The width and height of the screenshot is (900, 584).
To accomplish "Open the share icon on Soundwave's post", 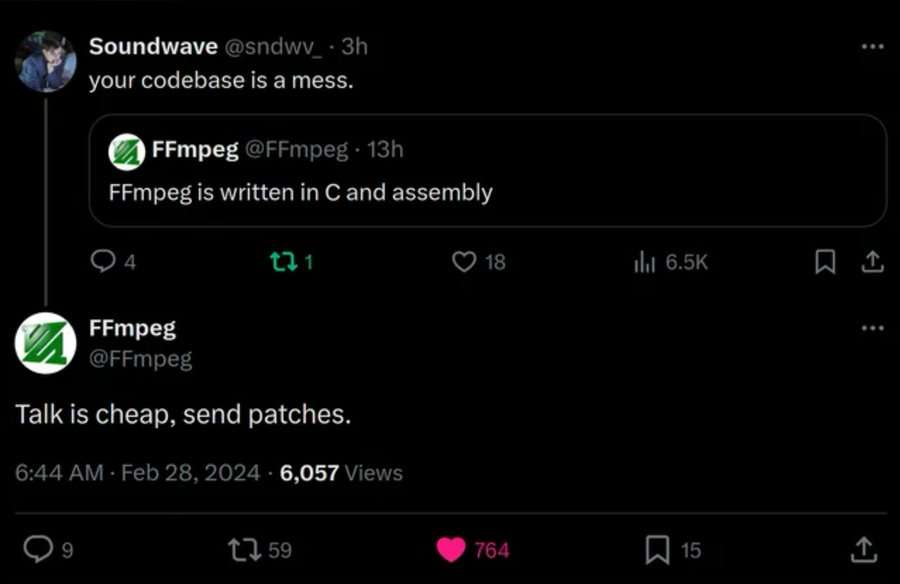I will (874, 261).
